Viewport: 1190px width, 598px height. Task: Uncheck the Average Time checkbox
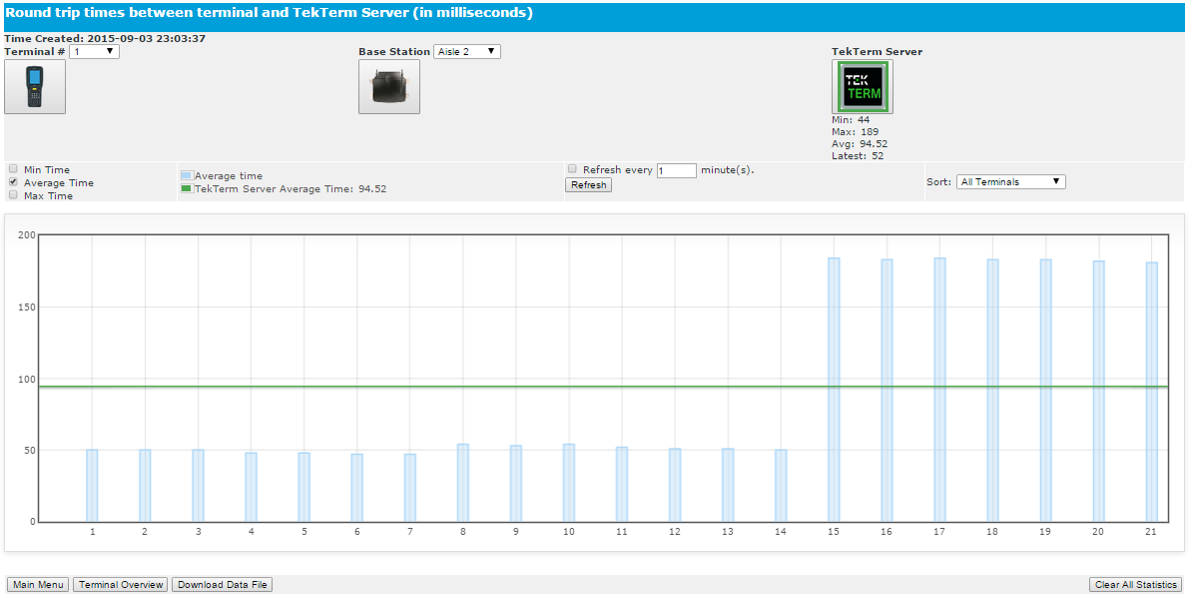(14, 182)
